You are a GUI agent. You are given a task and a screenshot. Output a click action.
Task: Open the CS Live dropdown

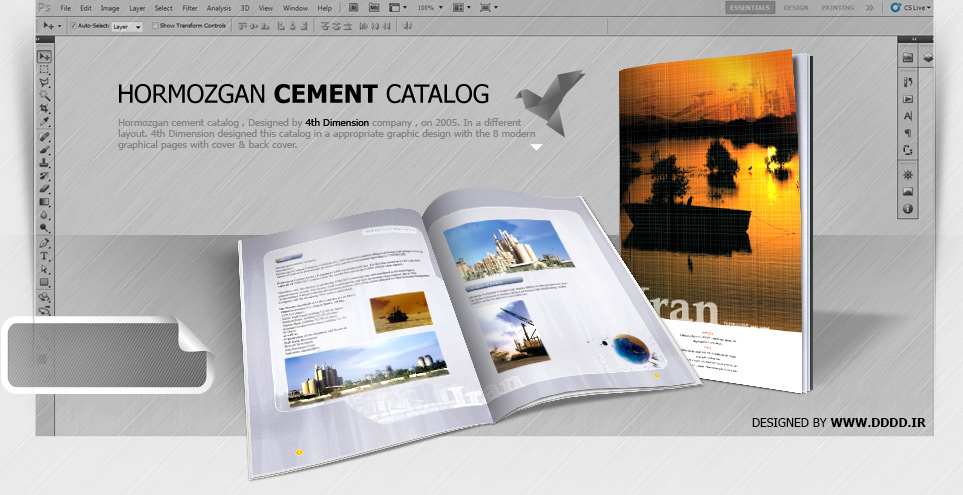[x=911, y=8]
